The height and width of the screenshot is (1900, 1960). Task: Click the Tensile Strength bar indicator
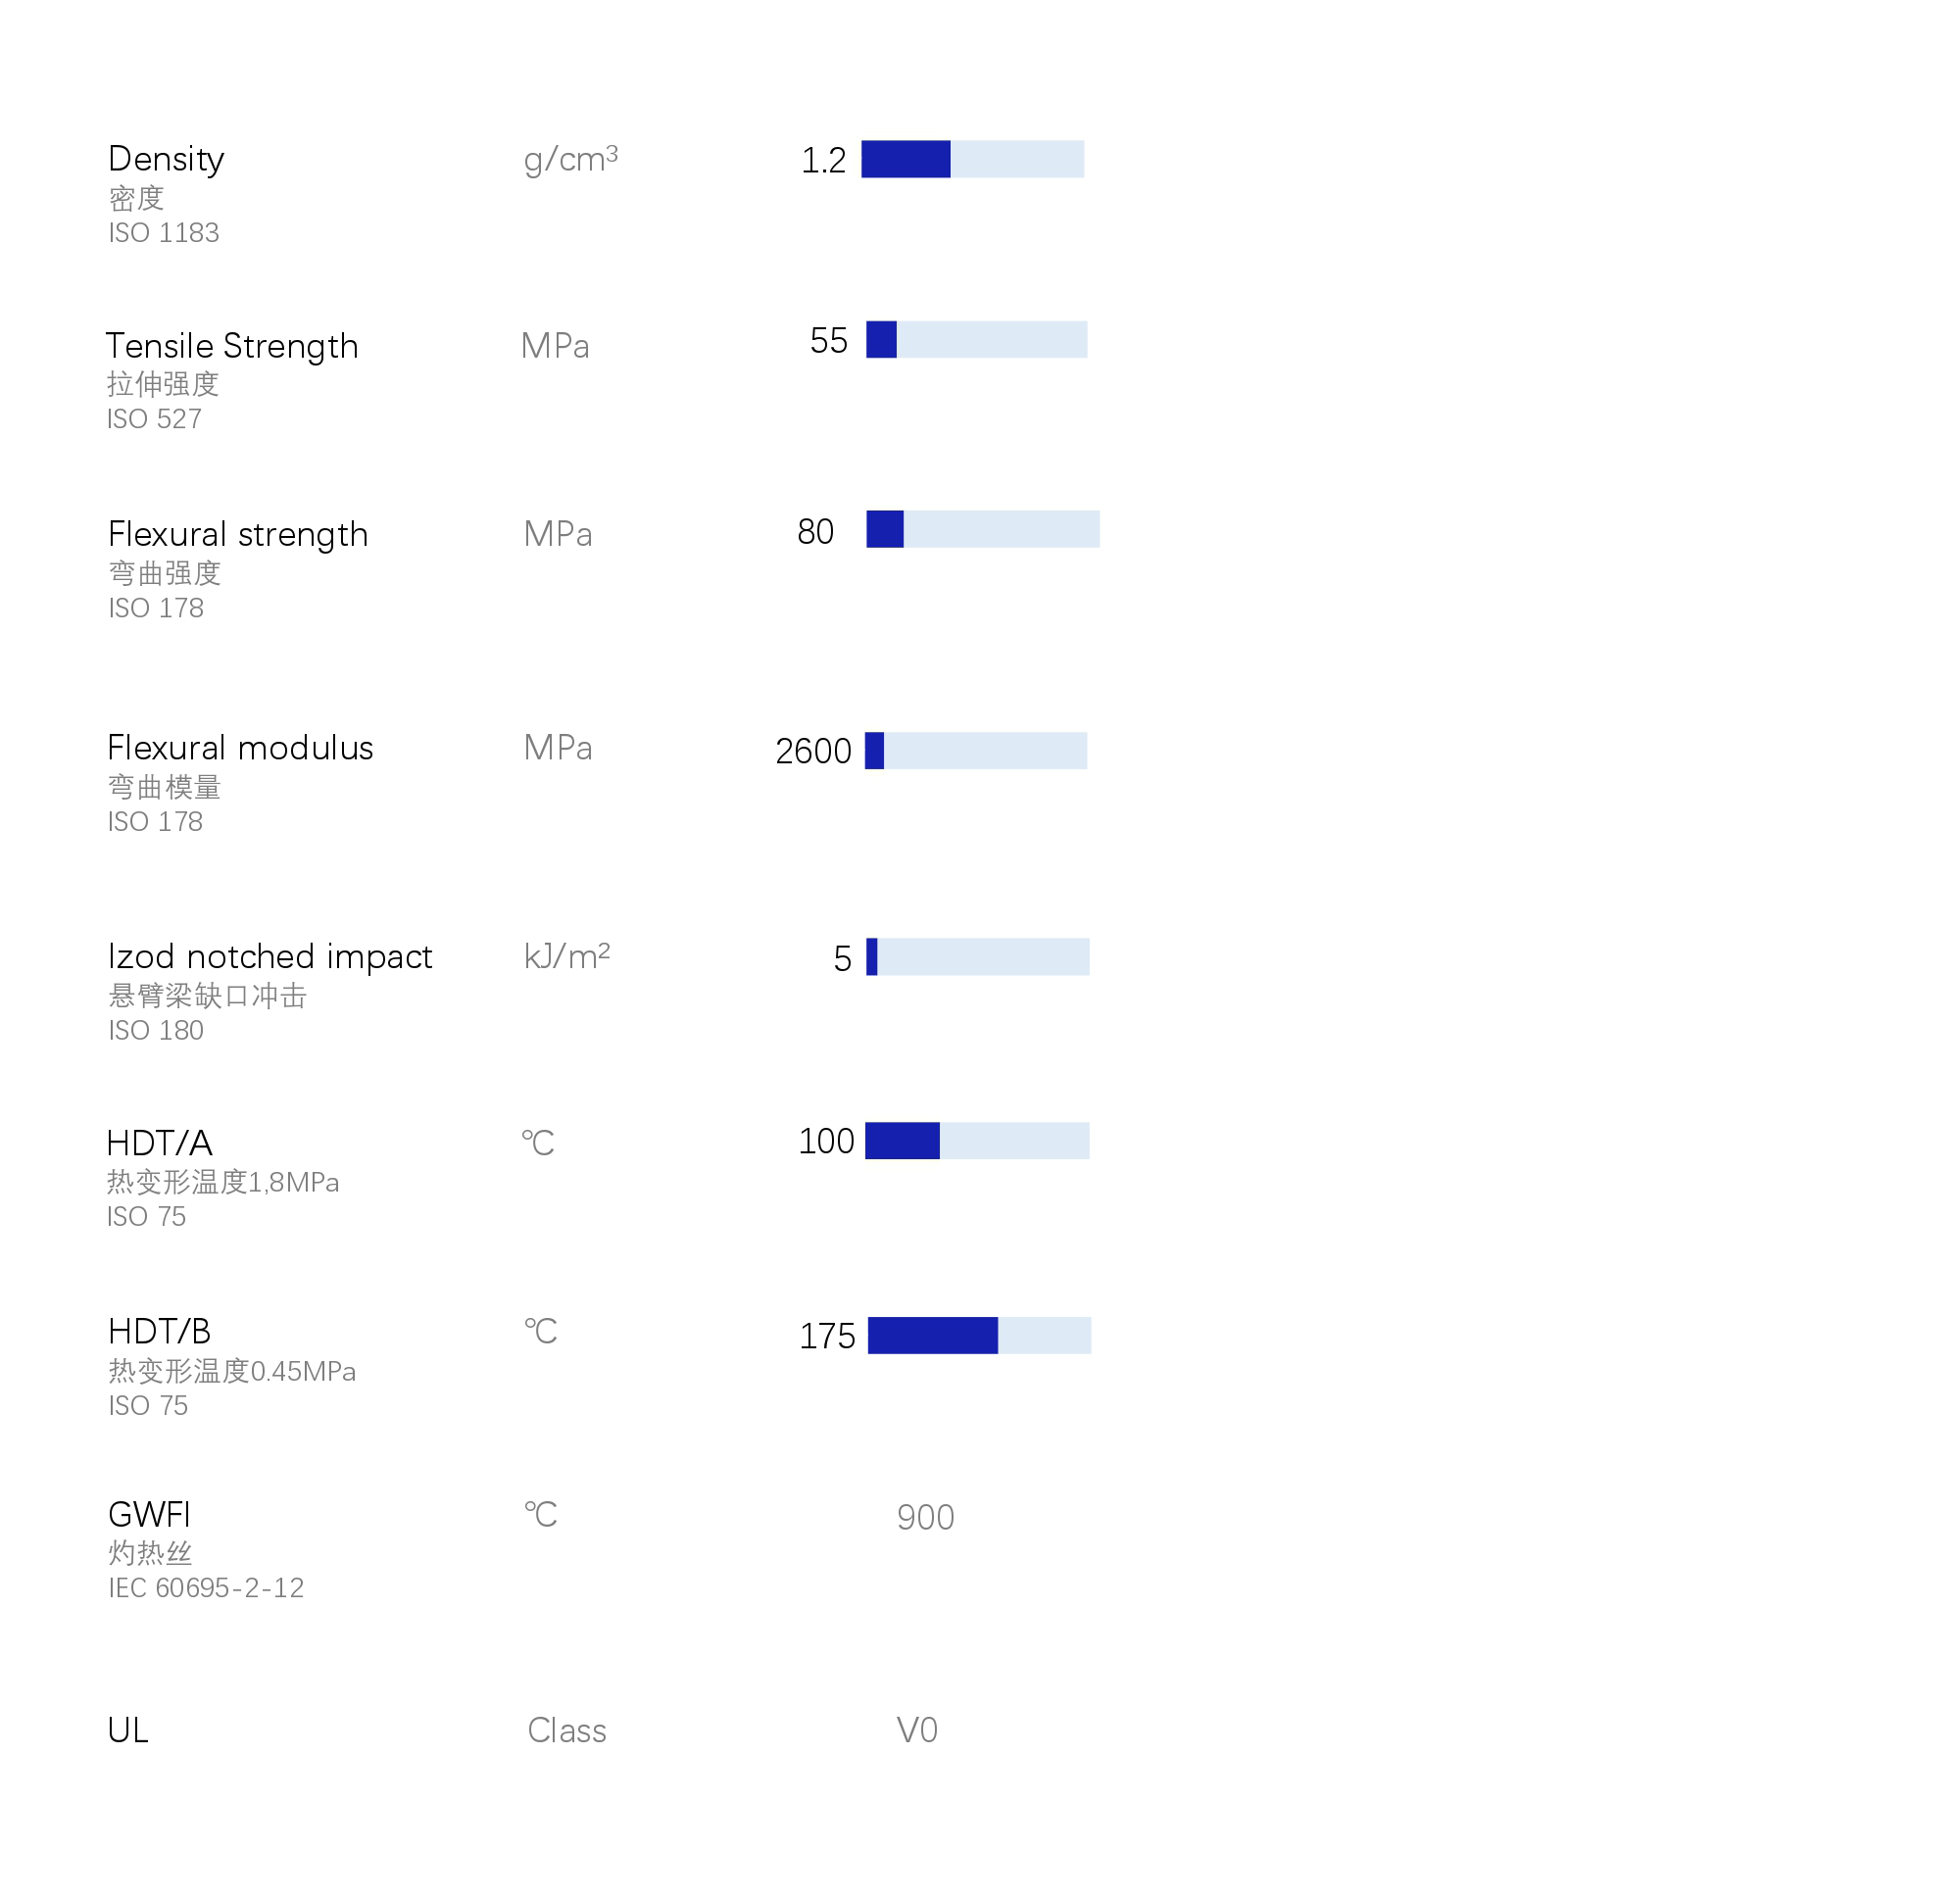pos(976,340)
